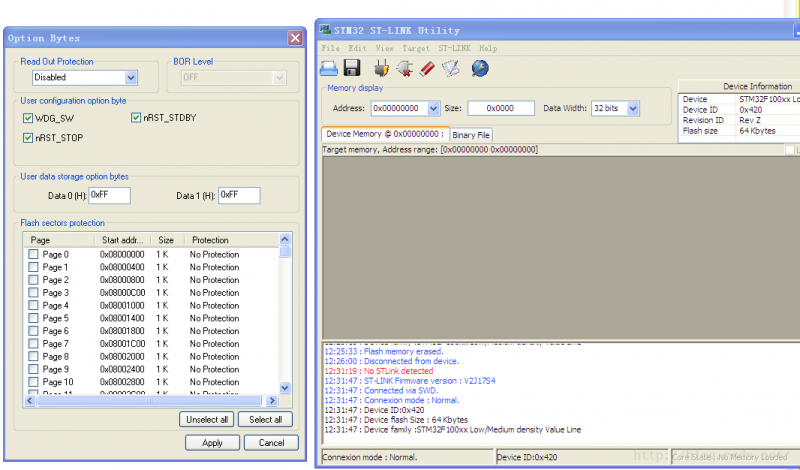Viewport: 800px width, 470px height.
Task: Click the 0x08002800 start address cell
Action: tap(122, 382)
